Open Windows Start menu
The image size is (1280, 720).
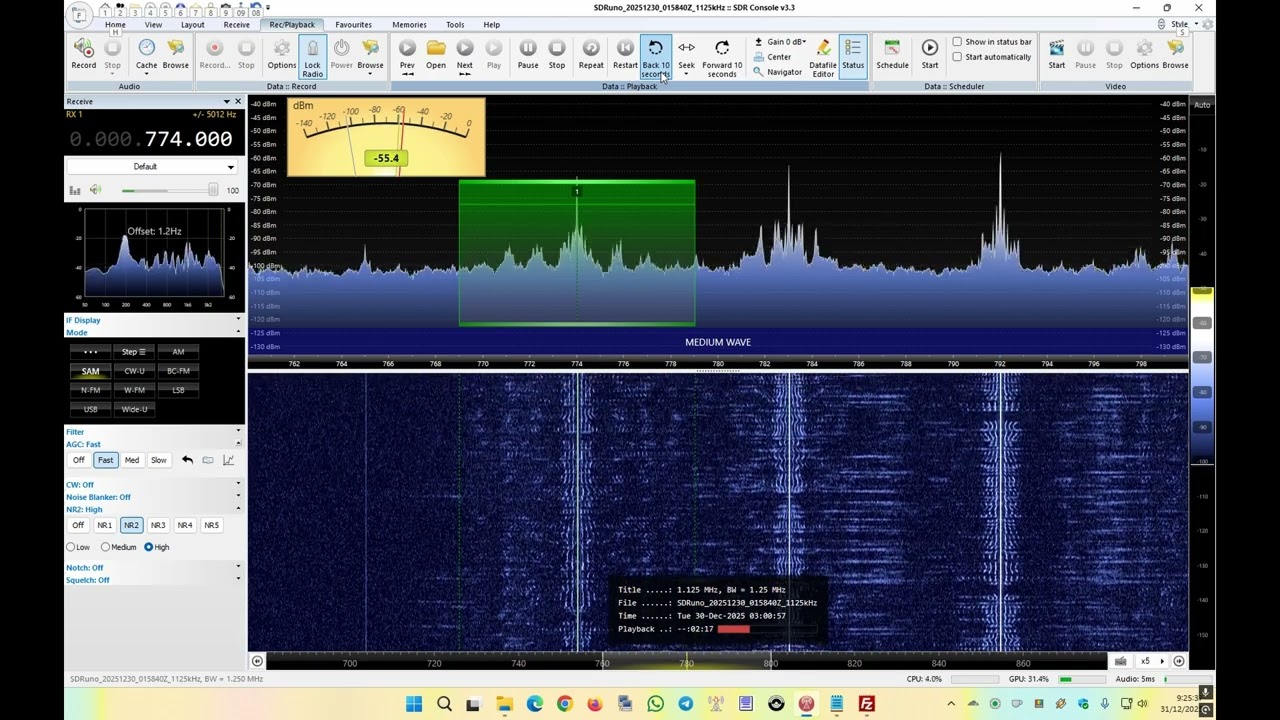point(413,704)
